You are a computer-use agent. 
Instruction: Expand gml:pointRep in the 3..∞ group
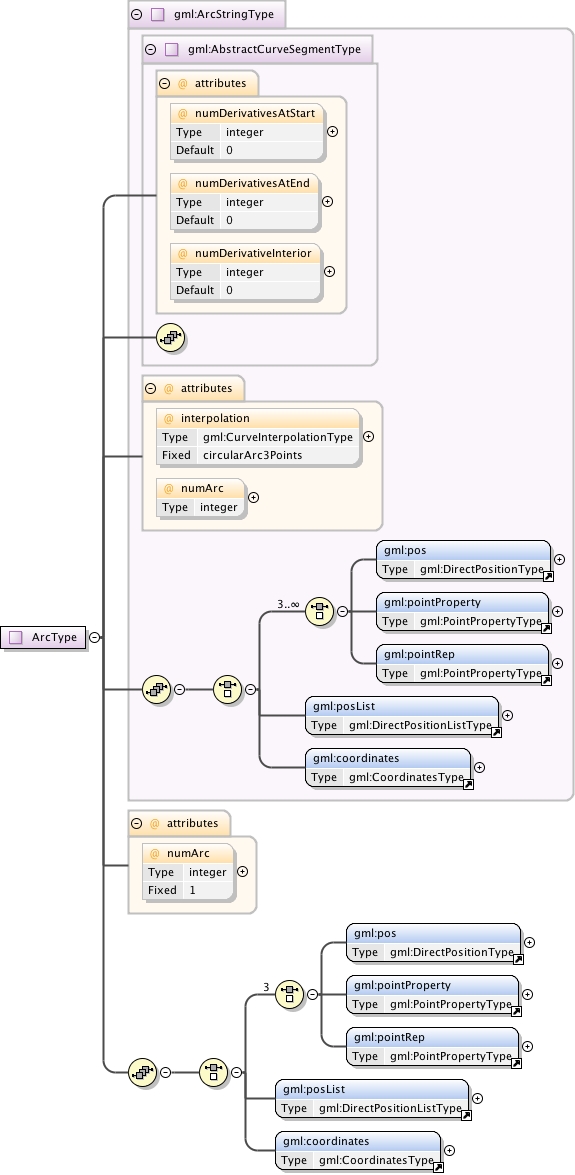(x=558, y=663)
